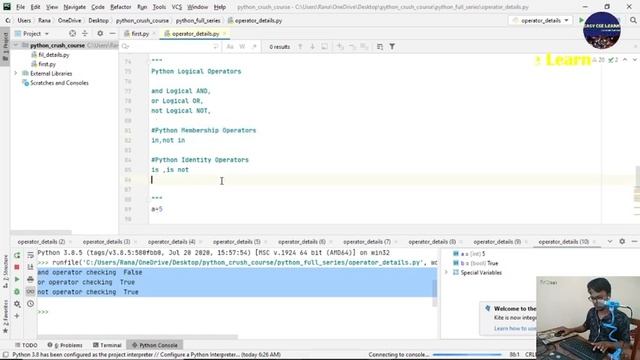Open the TODO tool window

[x=26, y=345]
